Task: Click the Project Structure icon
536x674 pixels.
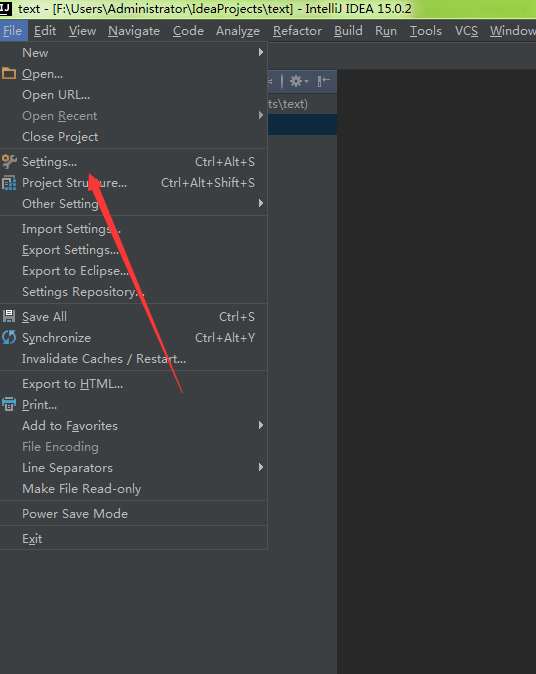Action: (x=9, y=183)
